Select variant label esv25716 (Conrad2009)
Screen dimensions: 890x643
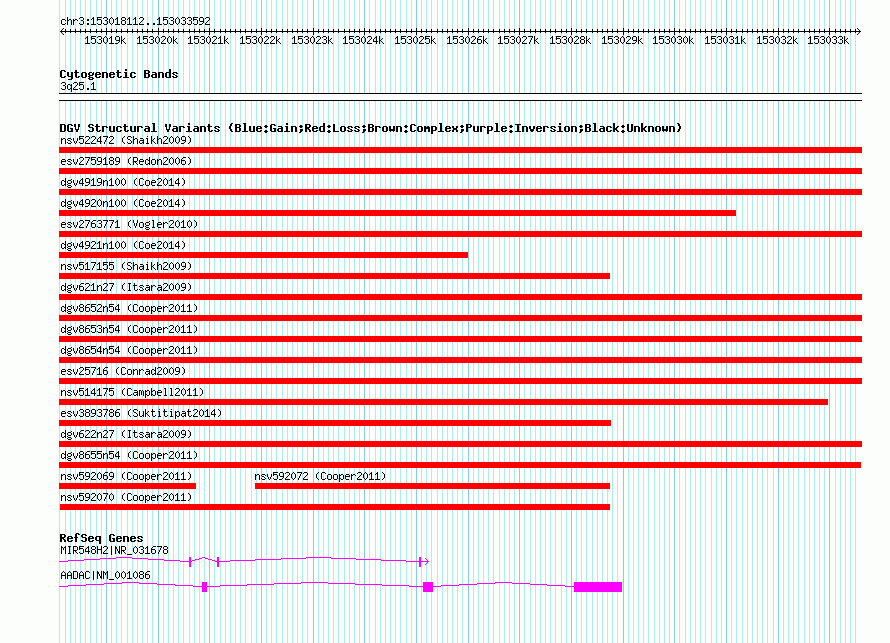(x=123, y=371)
